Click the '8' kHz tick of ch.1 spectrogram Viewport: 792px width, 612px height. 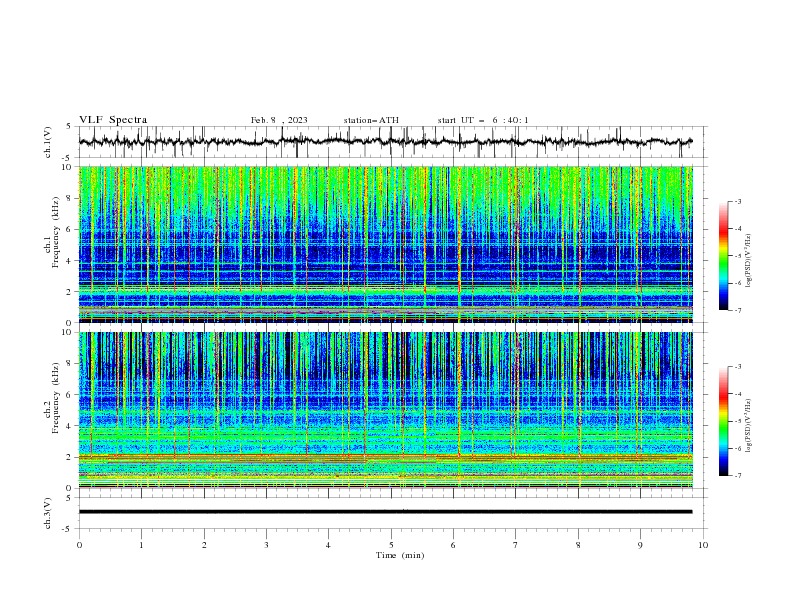[x=71, y=198]
